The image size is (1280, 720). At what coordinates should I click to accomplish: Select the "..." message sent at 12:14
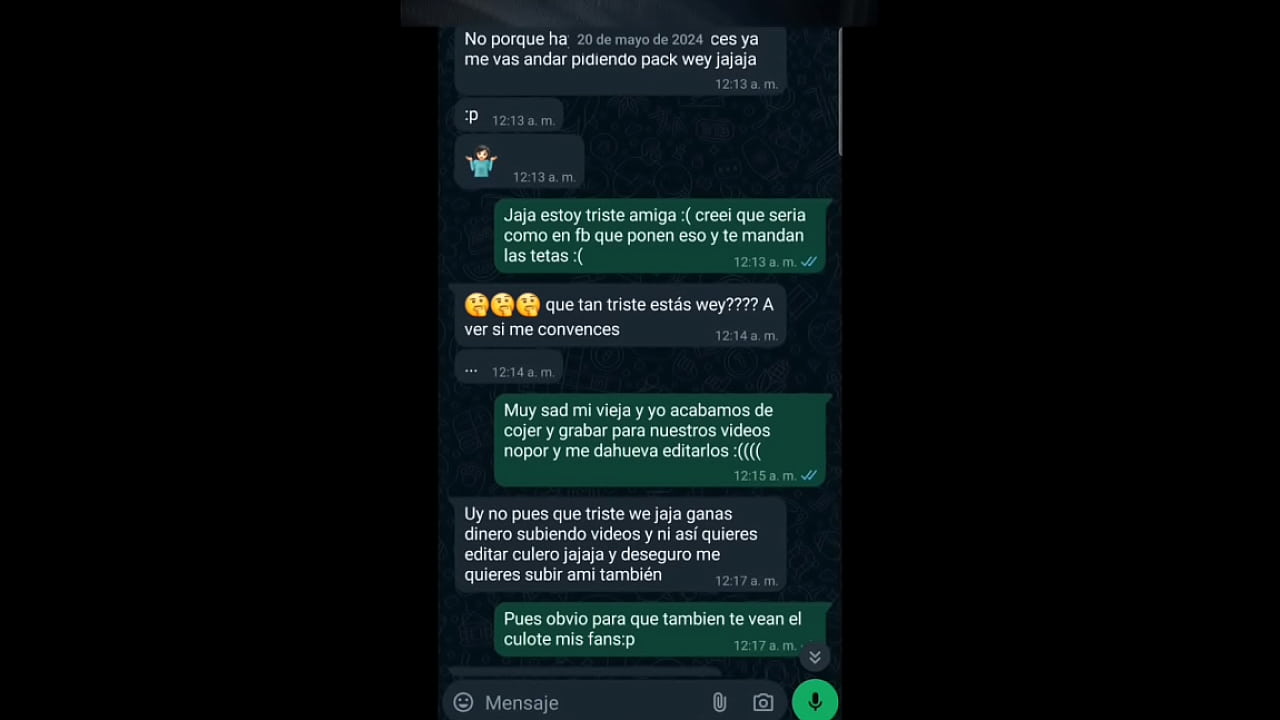coord(509,368)
